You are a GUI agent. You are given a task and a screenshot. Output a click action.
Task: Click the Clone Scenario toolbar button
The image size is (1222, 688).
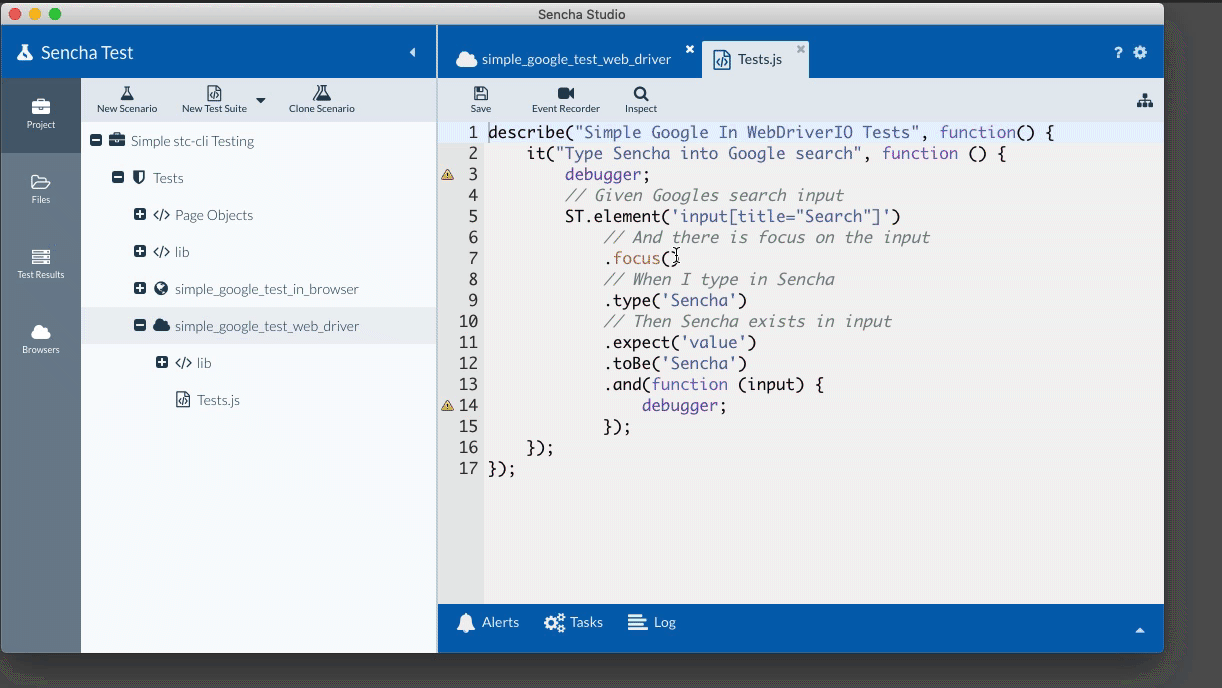coord(322,99)
